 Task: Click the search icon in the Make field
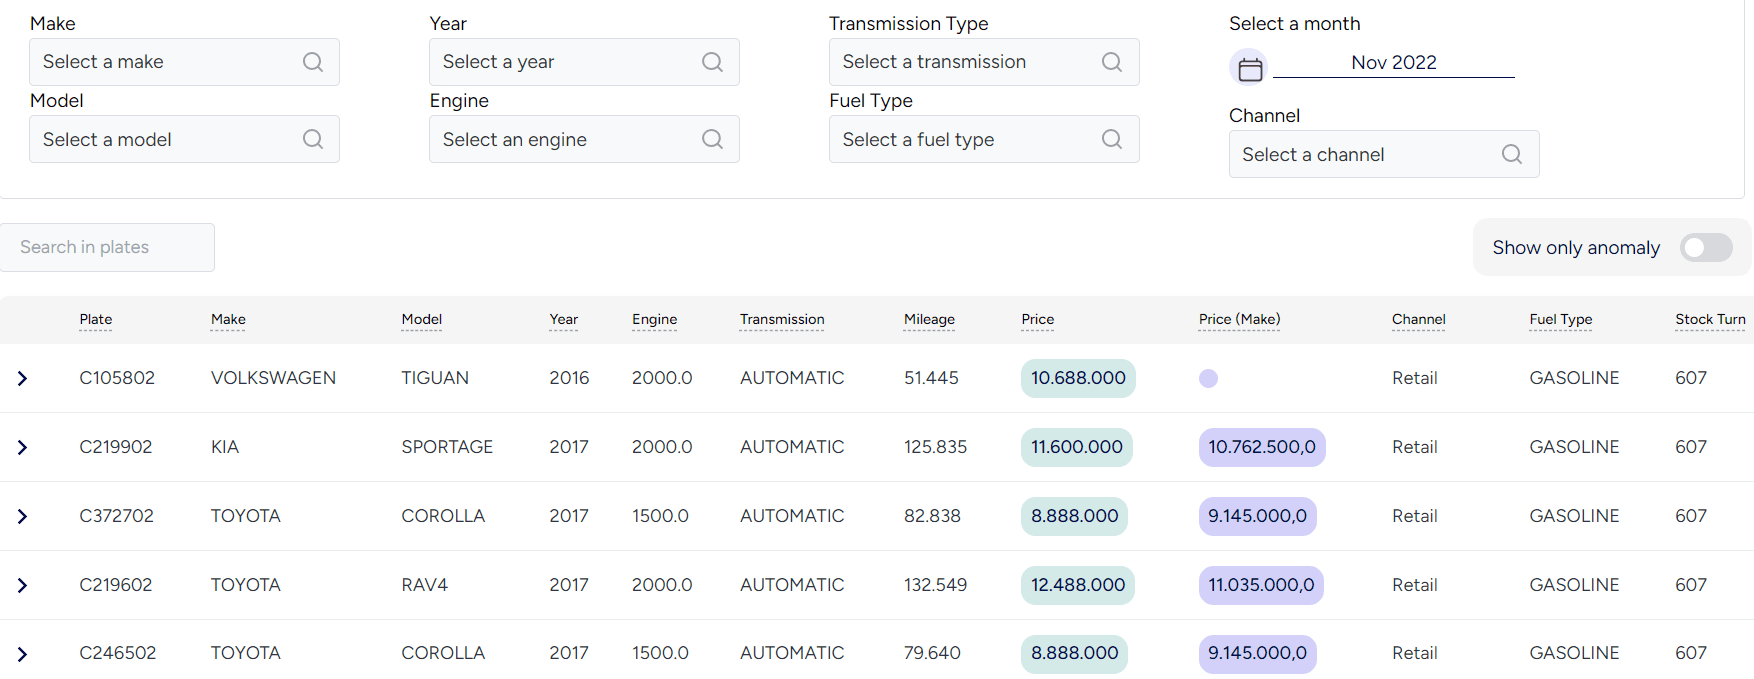[x=313, y=62]
